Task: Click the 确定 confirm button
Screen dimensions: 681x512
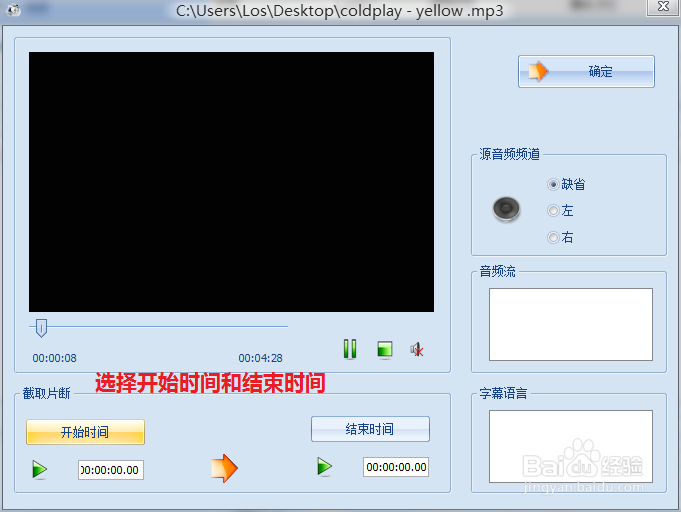Action: pos(586,71)
